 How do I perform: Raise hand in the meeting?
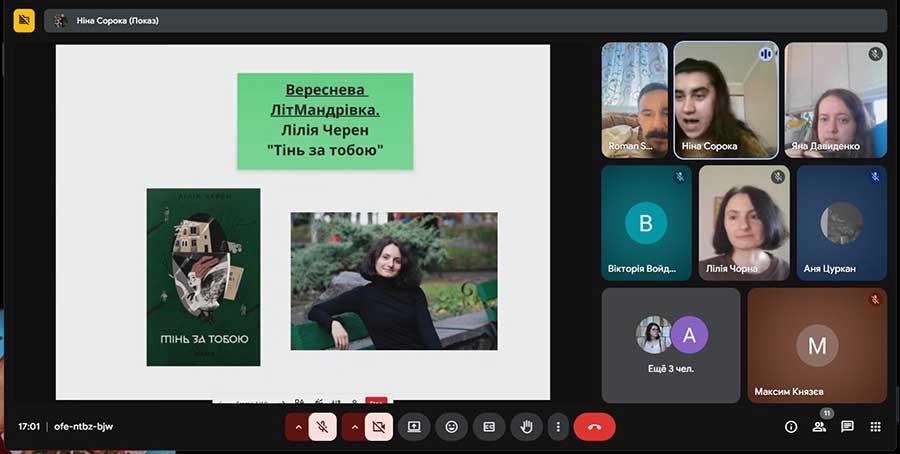tap(527, 427)
